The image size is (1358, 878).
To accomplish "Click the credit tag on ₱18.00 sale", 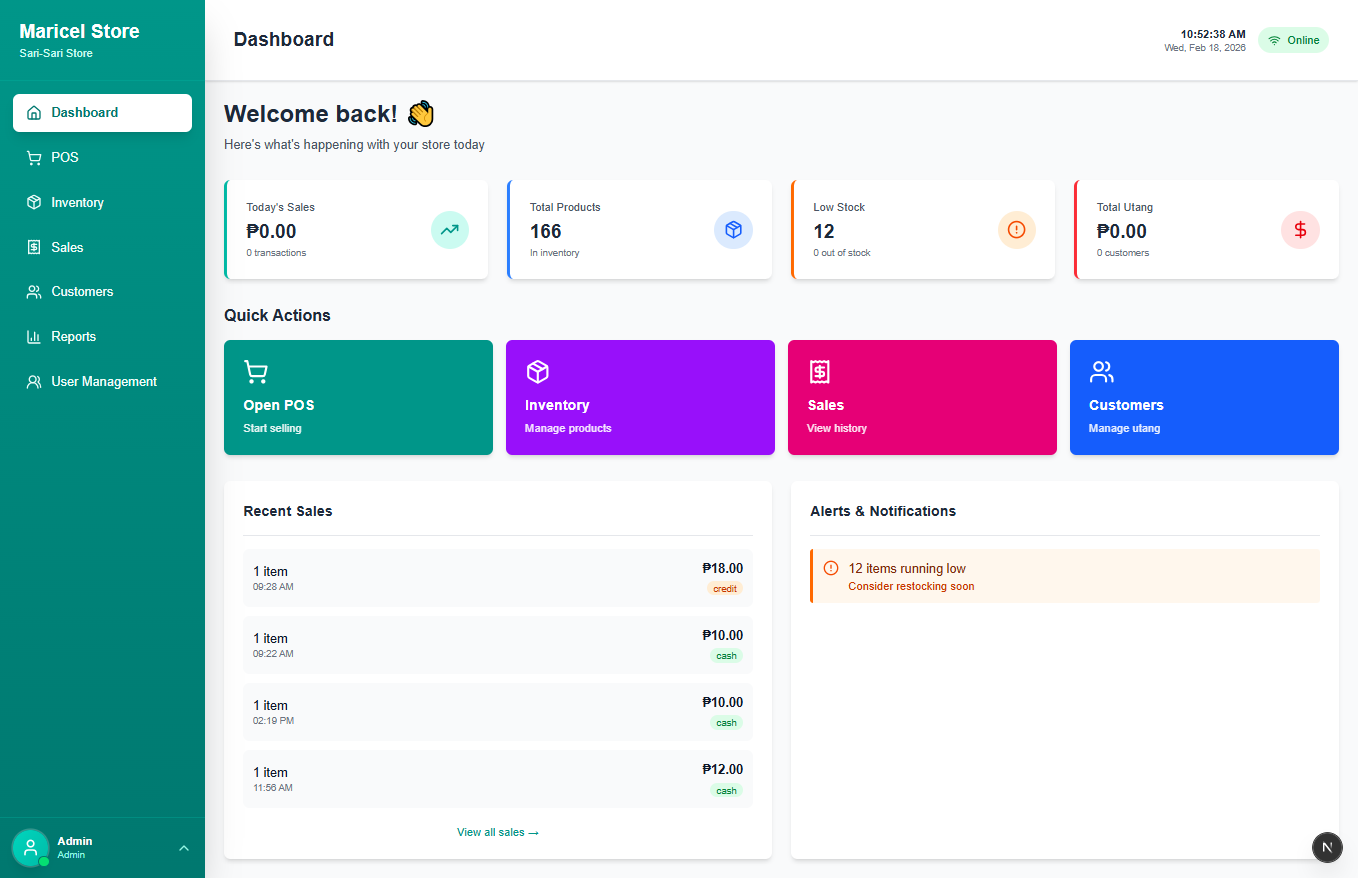I will coord(725,589).
